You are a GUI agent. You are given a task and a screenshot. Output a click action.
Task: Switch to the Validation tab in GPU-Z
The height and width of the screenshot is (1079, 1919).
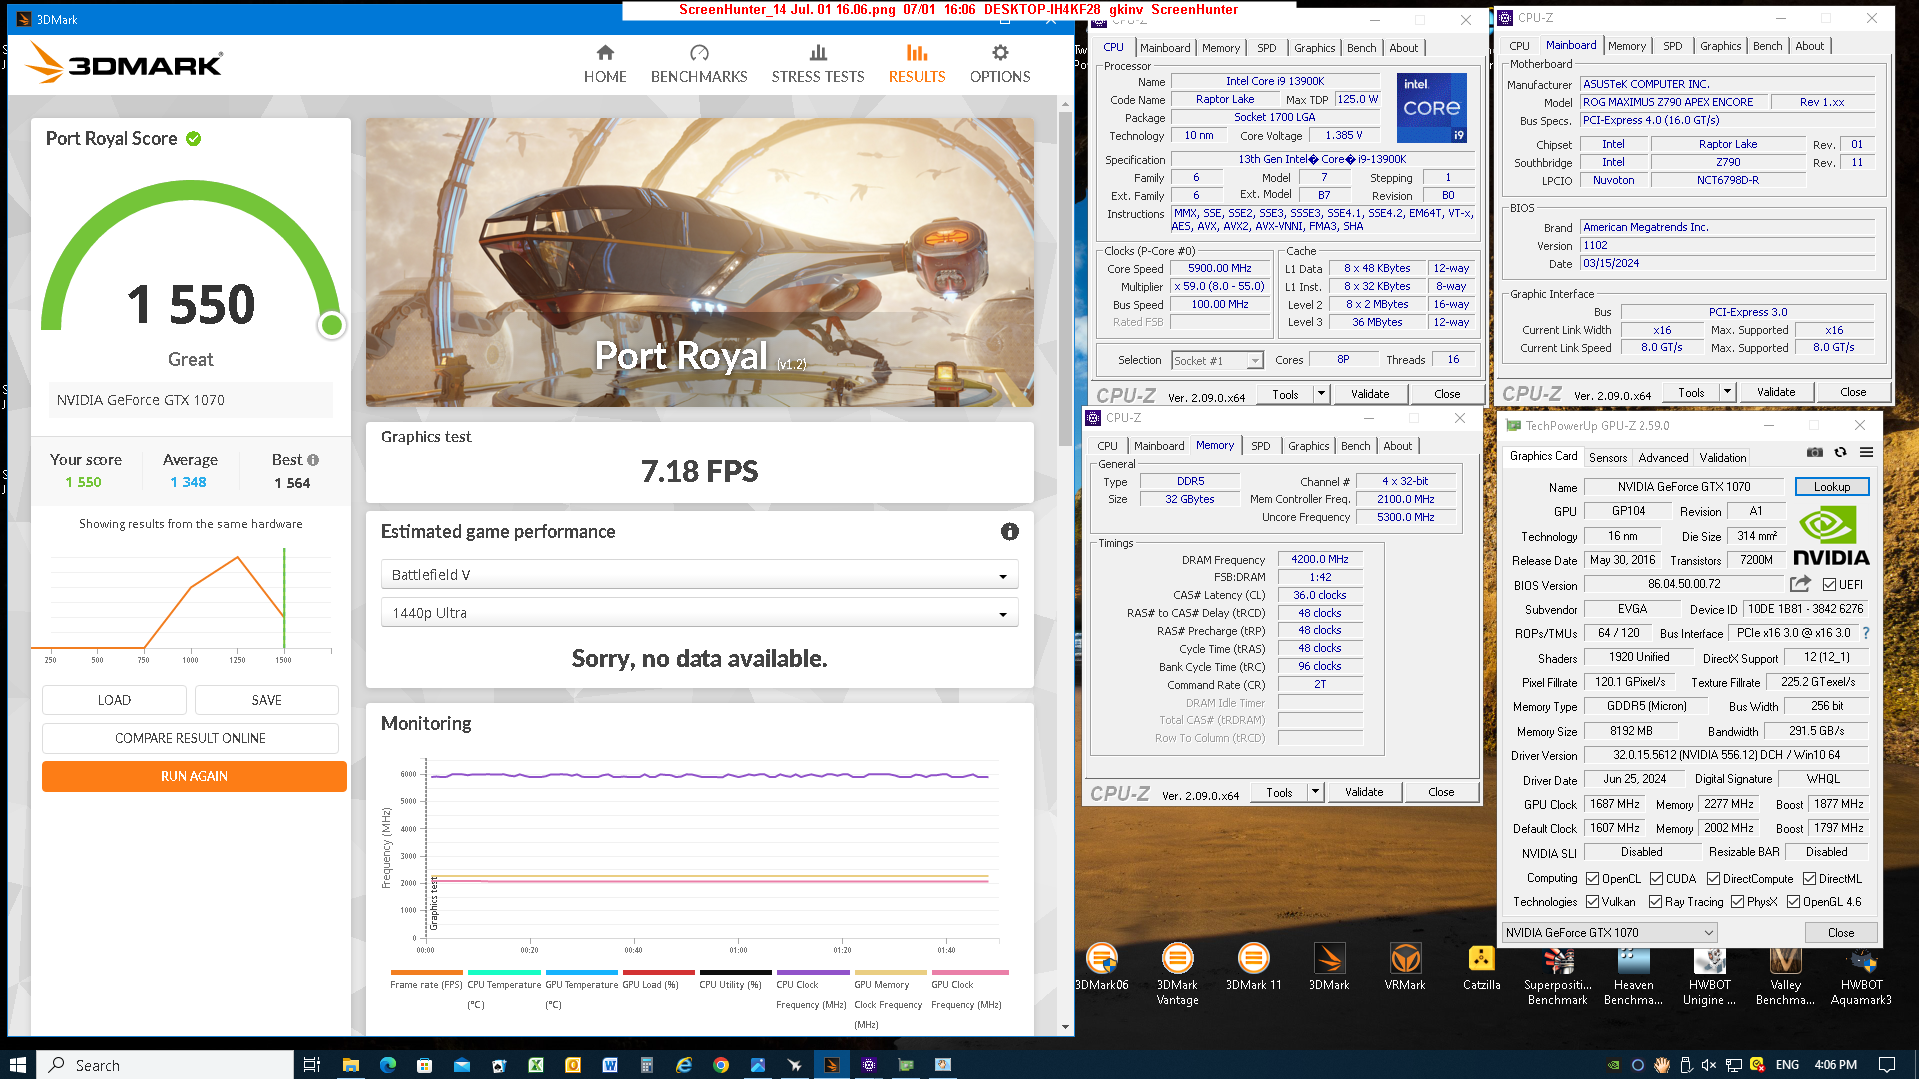(x=1723, y=458)
